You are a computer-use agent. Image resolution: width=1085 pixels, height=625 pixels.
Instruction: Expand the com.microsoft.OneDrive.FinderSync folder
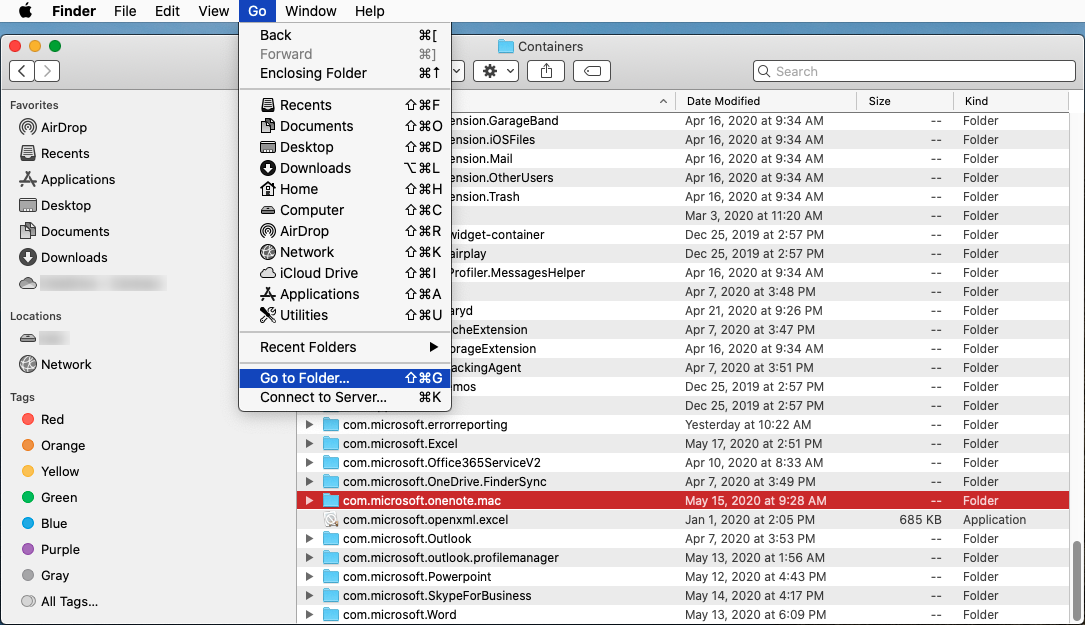coord(309,482)
